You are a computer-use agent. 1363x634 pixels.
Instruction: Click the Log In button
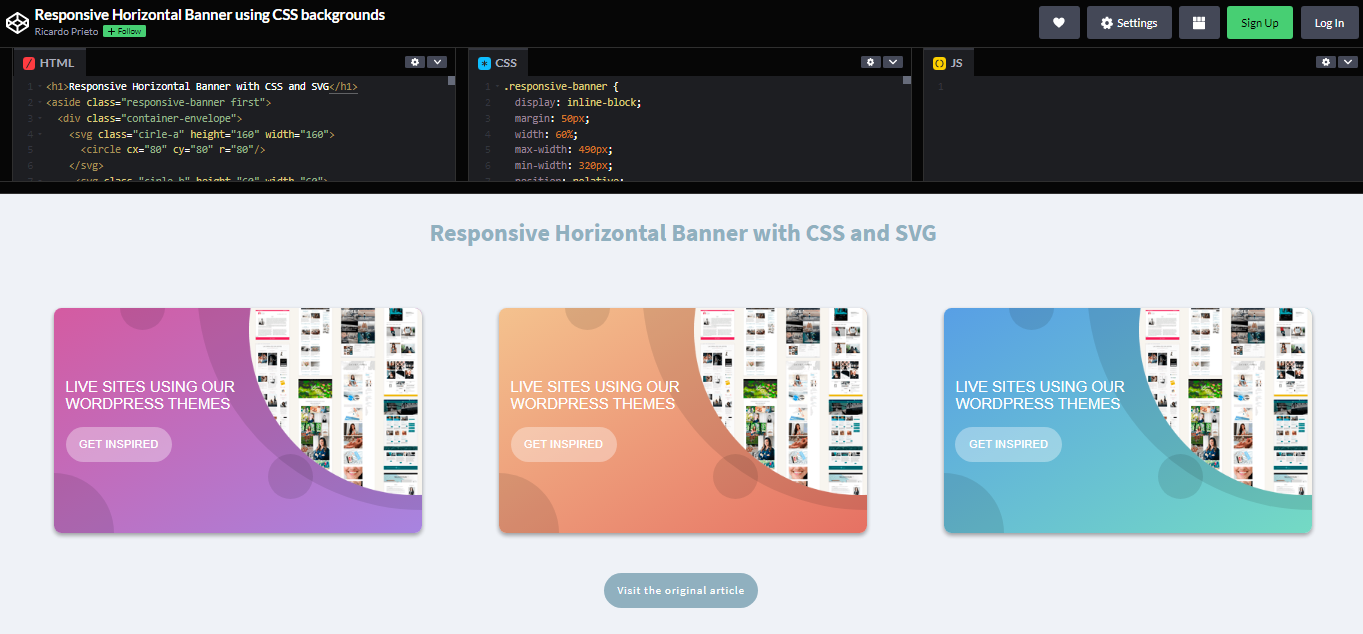(x=1329, y=22)
